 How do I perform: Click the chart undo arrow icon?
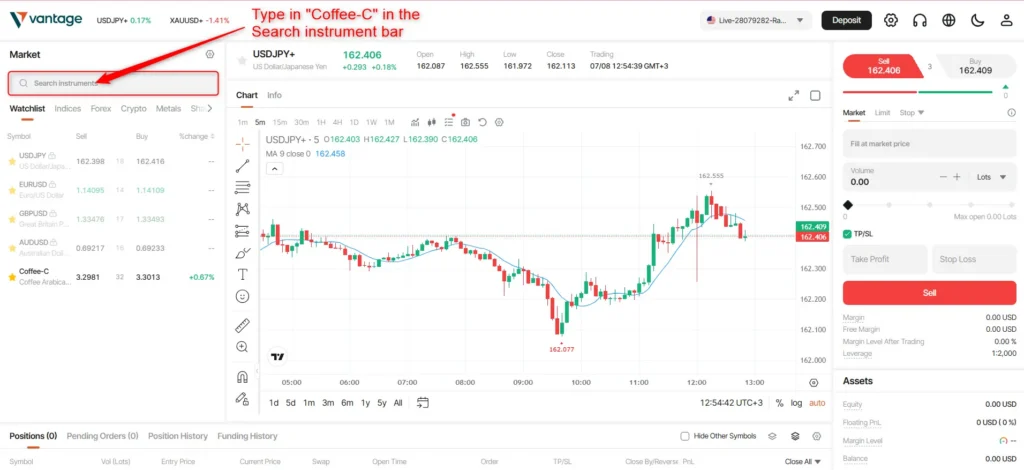(482, 122)
